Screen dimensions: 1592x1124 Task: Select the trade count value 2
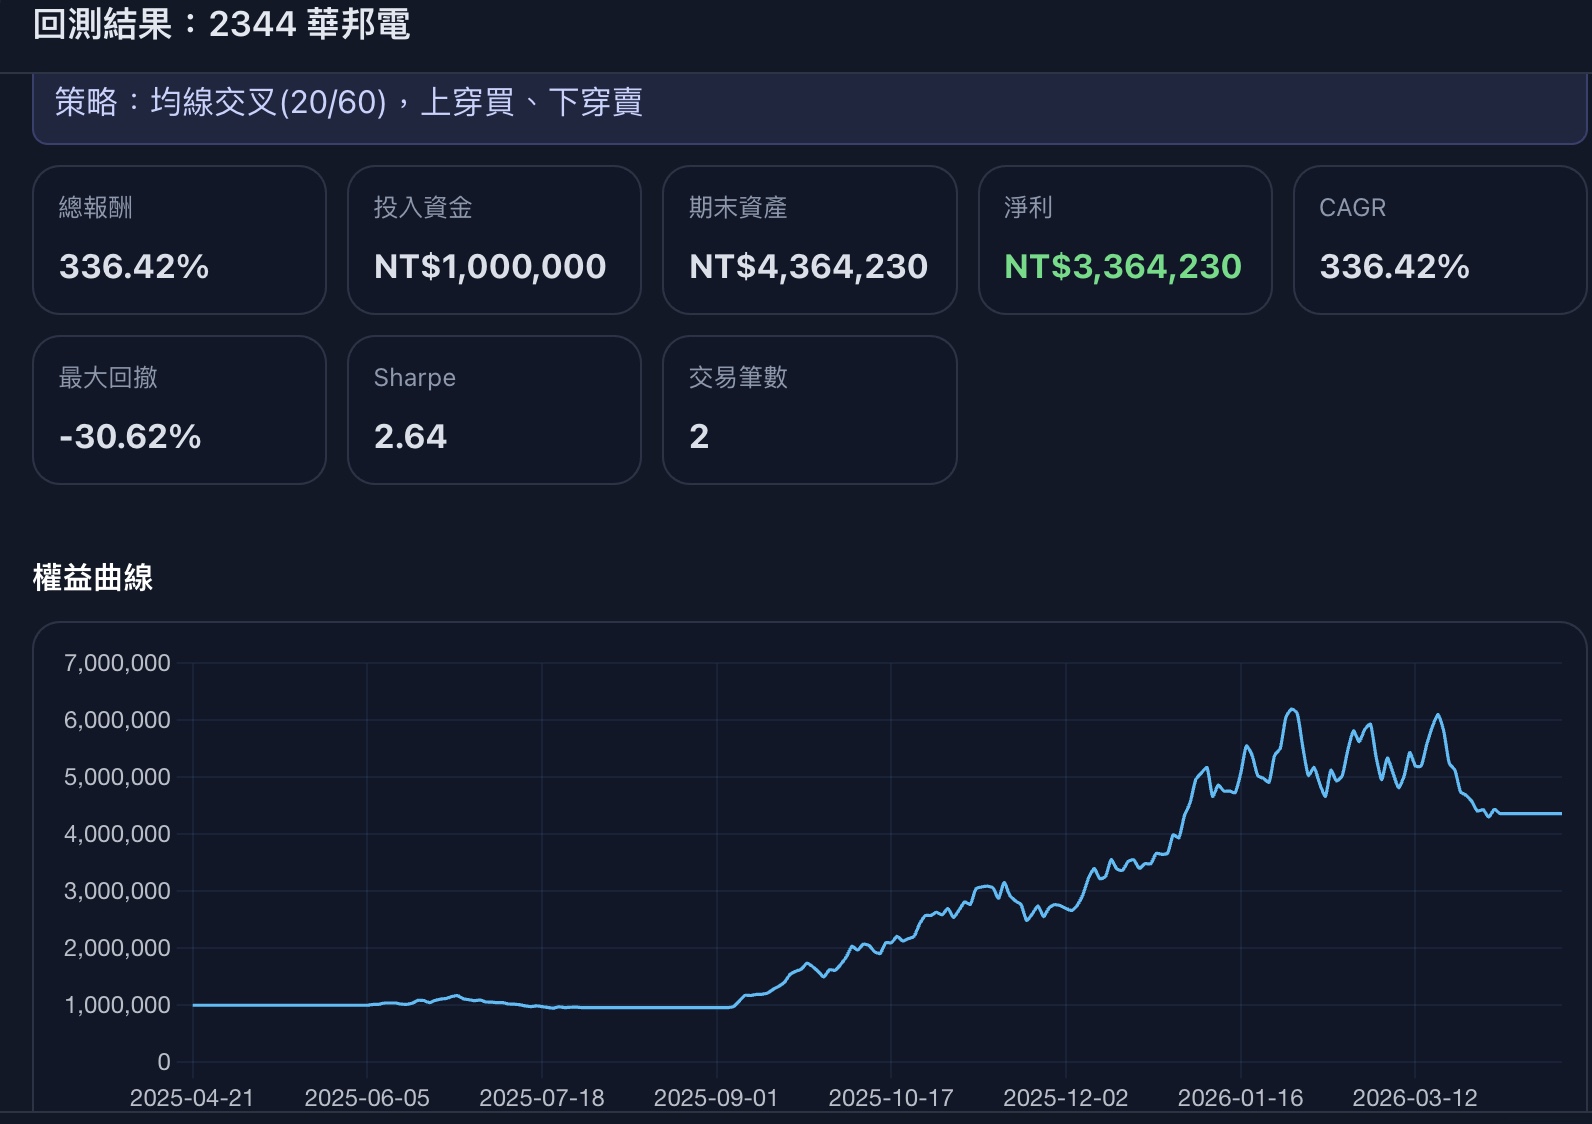[x=699, y=436]
